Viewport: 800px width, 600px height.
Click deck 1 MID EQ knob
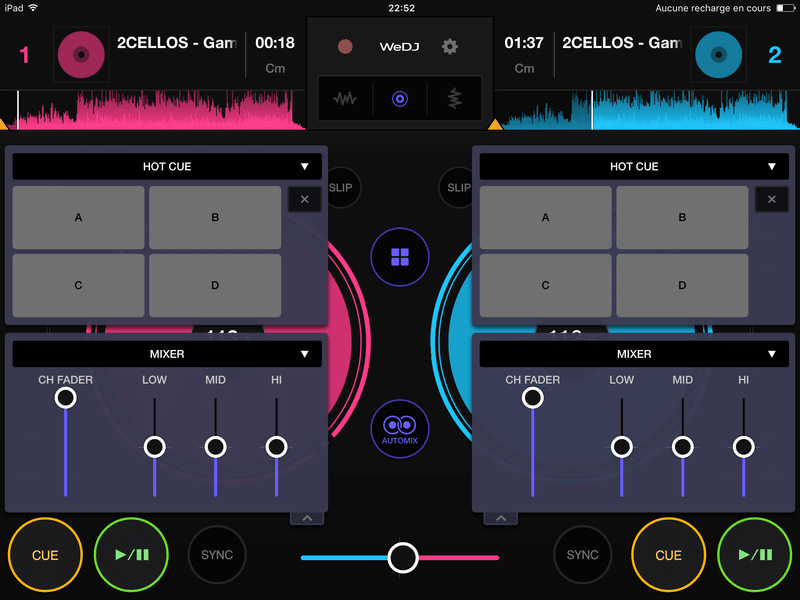tap(215, 447)
